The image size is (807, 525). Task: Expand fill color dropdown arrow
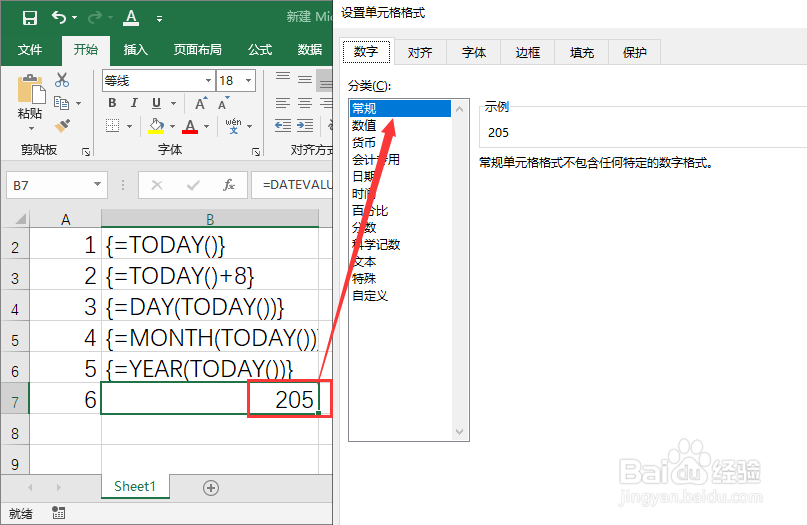tap(172, 126)
